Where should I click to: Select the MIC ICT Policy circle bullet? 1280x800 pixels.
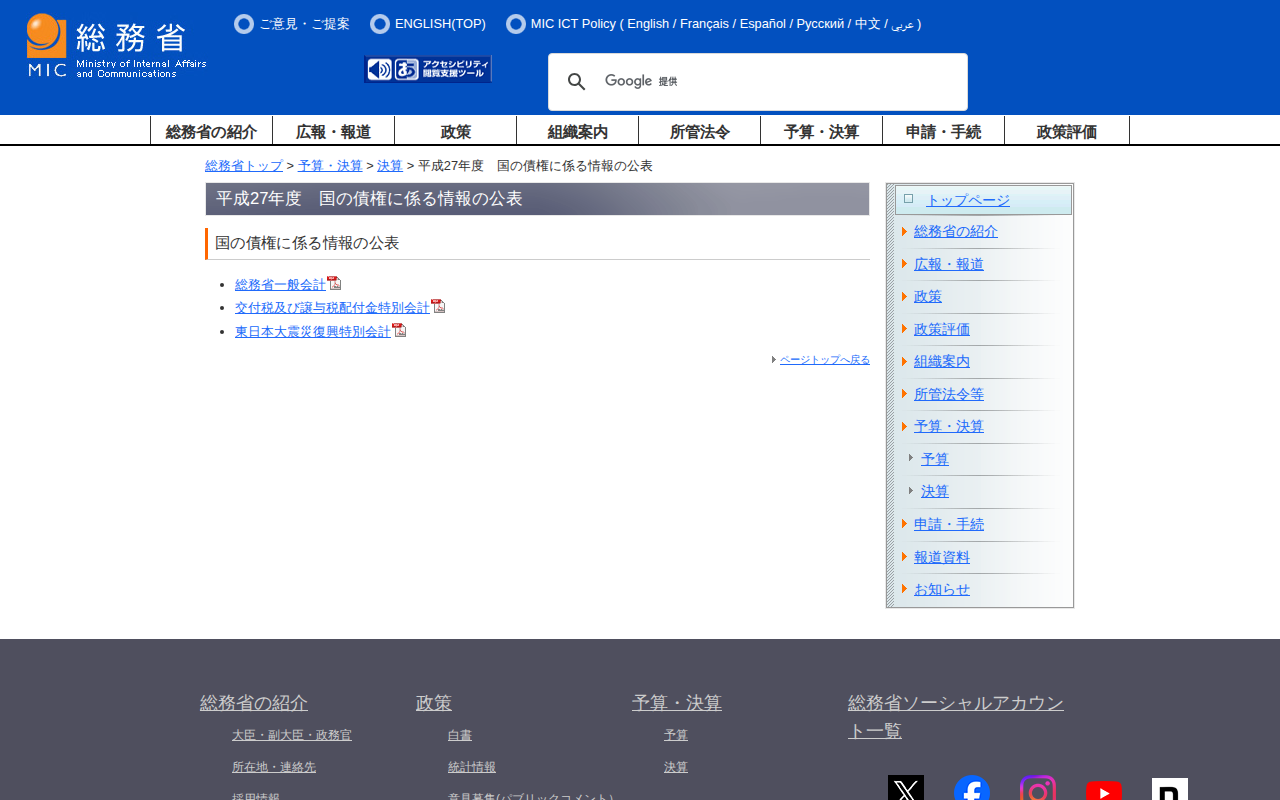[x=515, y=24]
